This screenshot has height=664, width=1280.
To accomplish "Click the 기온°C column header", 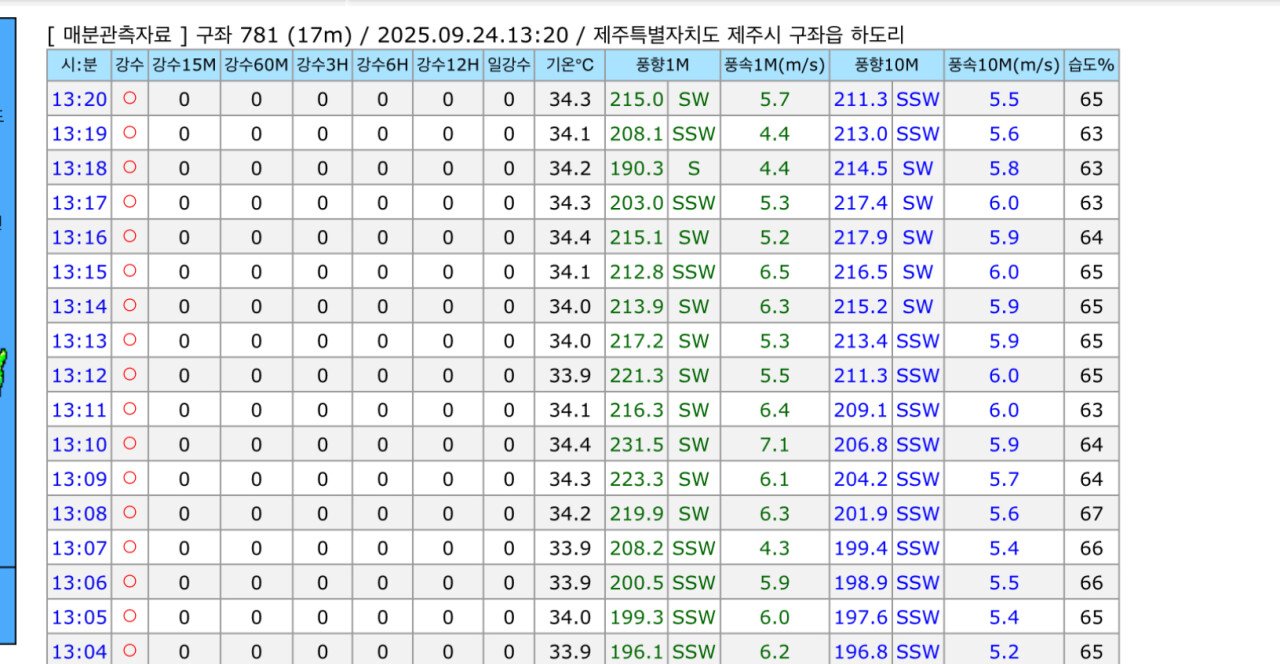I will pyautogui.click(x=569, y=64).
